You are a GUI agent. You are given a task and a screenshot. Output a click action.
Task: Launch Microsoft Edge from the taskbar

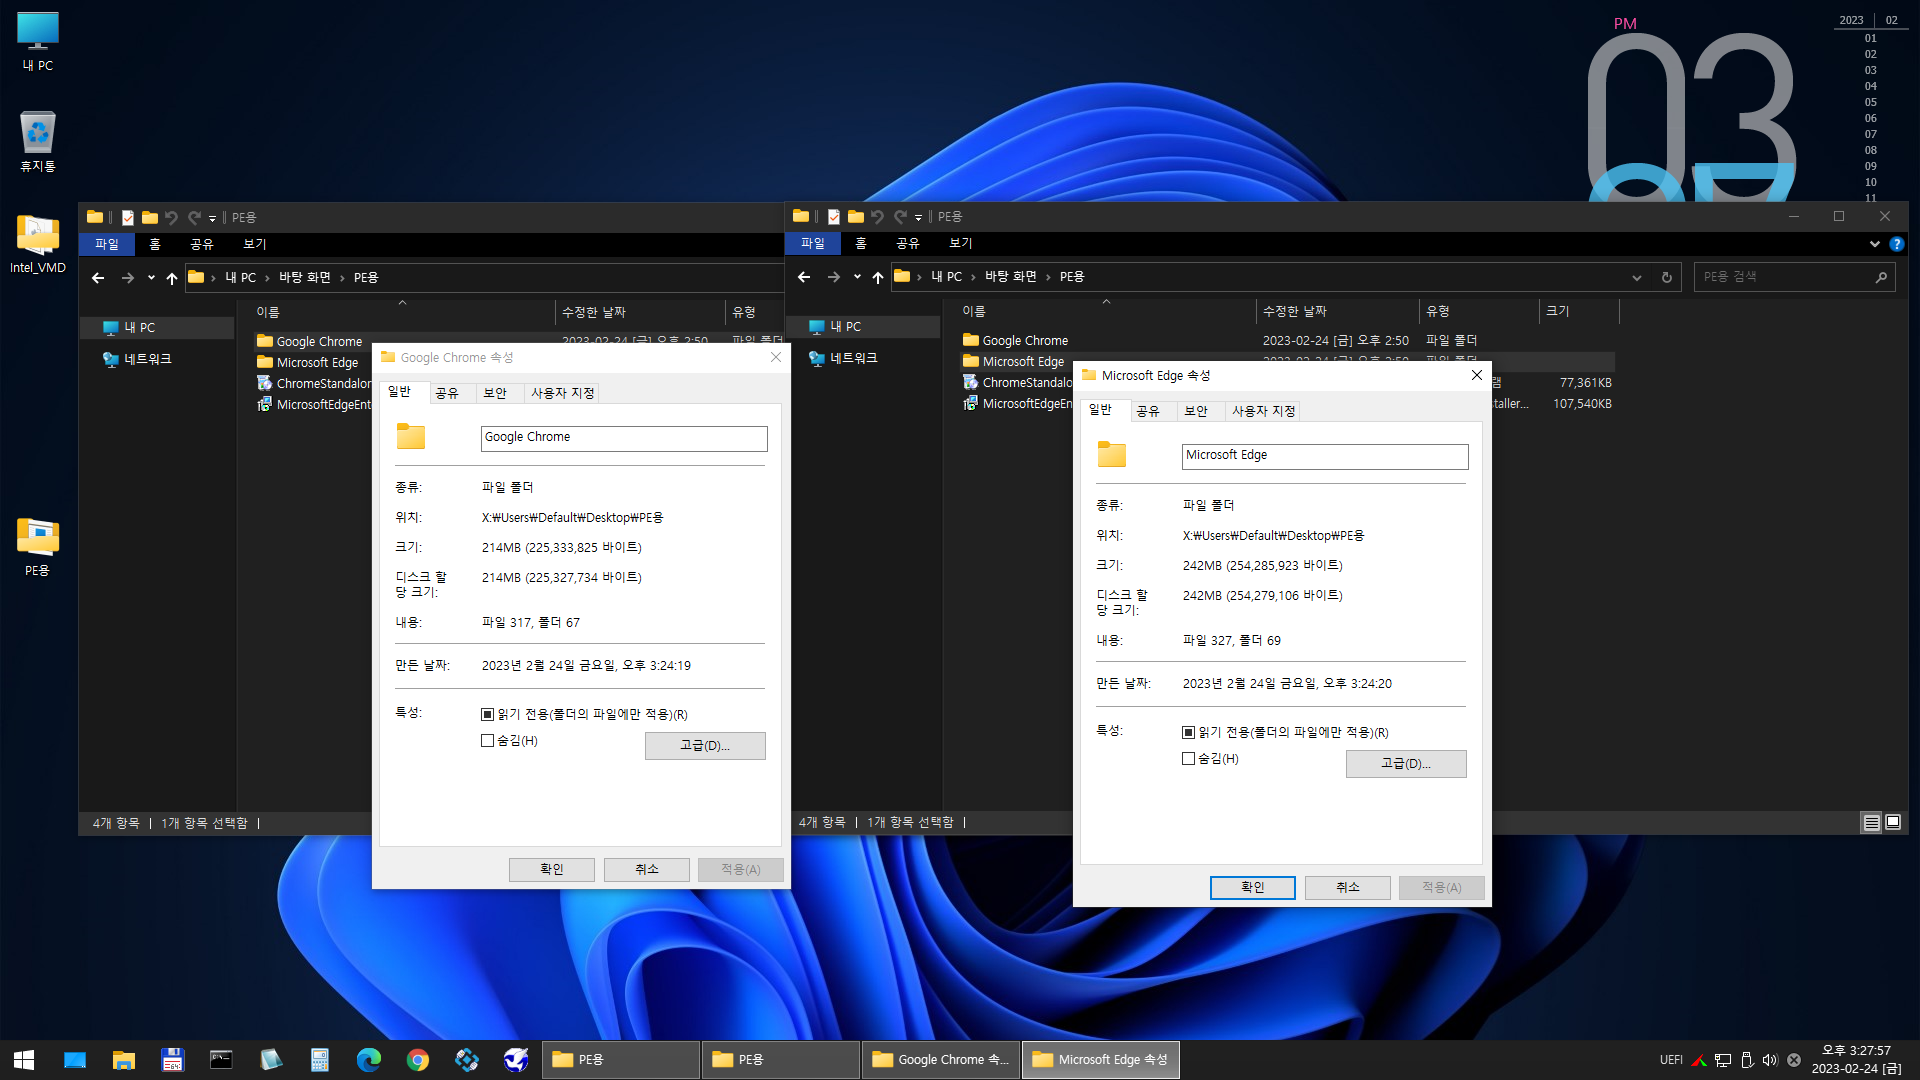(x=369, y=1060)
